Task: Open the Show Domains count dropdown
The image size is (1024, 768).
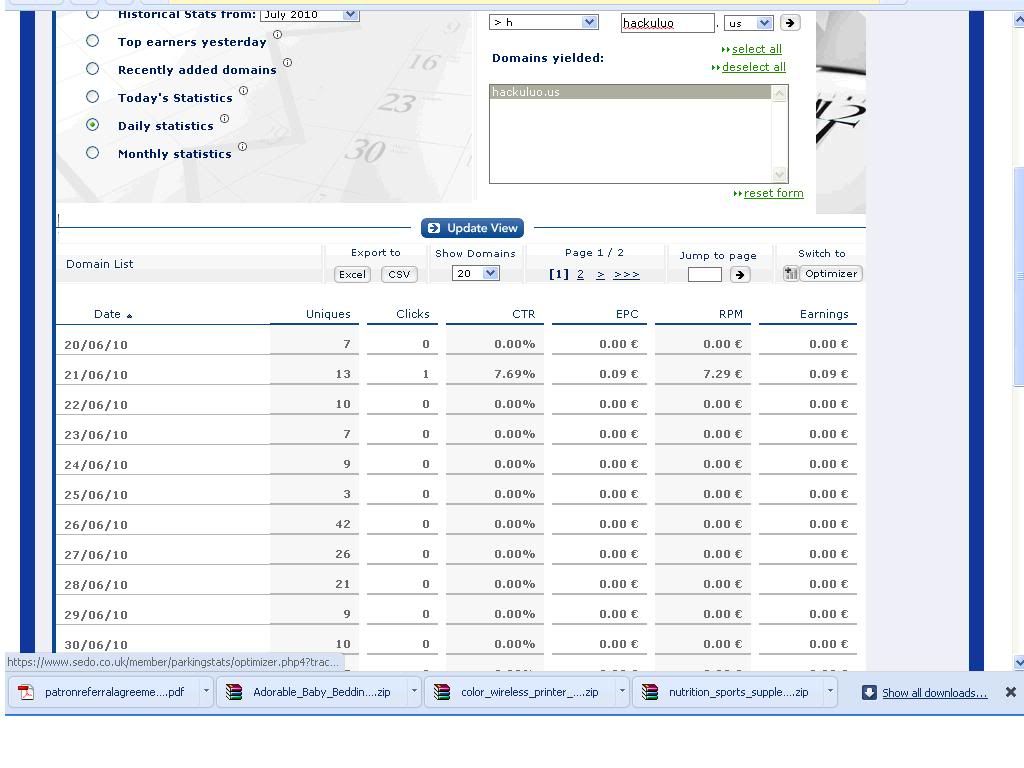Action: 476,274
